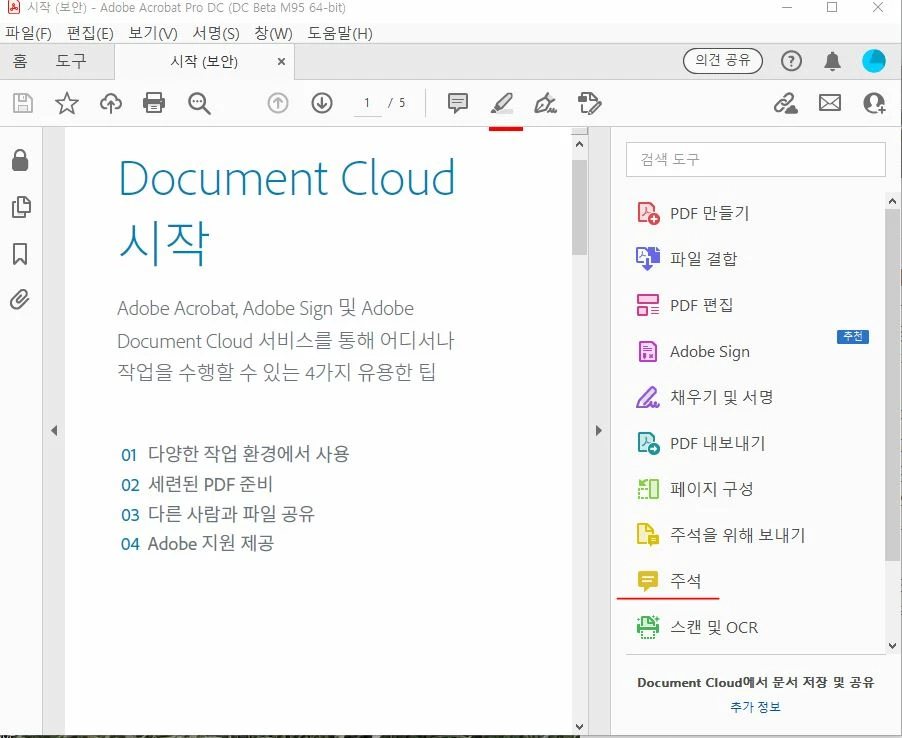Click the 의견 공유 button

[x=723, y=60]
